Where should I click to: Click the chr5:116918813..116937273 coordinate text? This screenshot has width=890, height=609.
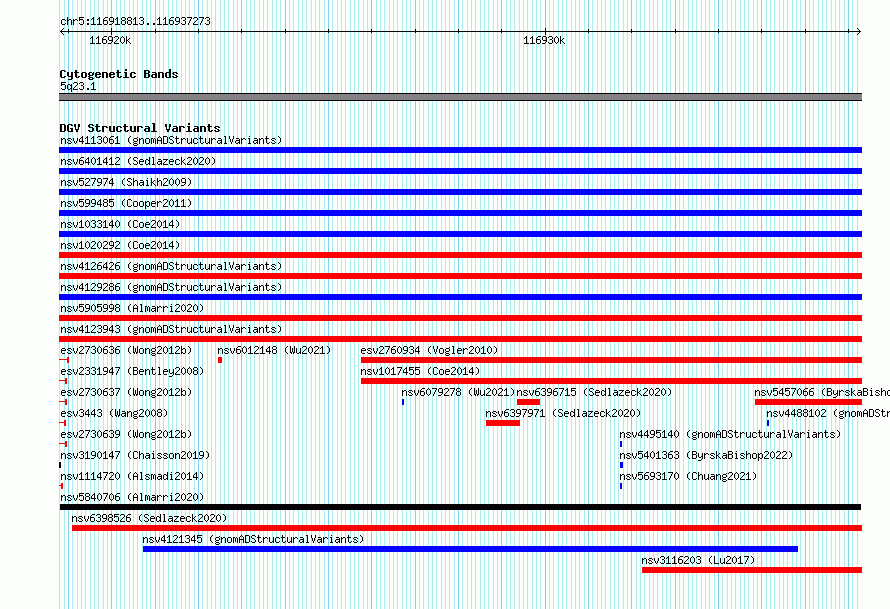pos(135,21)
